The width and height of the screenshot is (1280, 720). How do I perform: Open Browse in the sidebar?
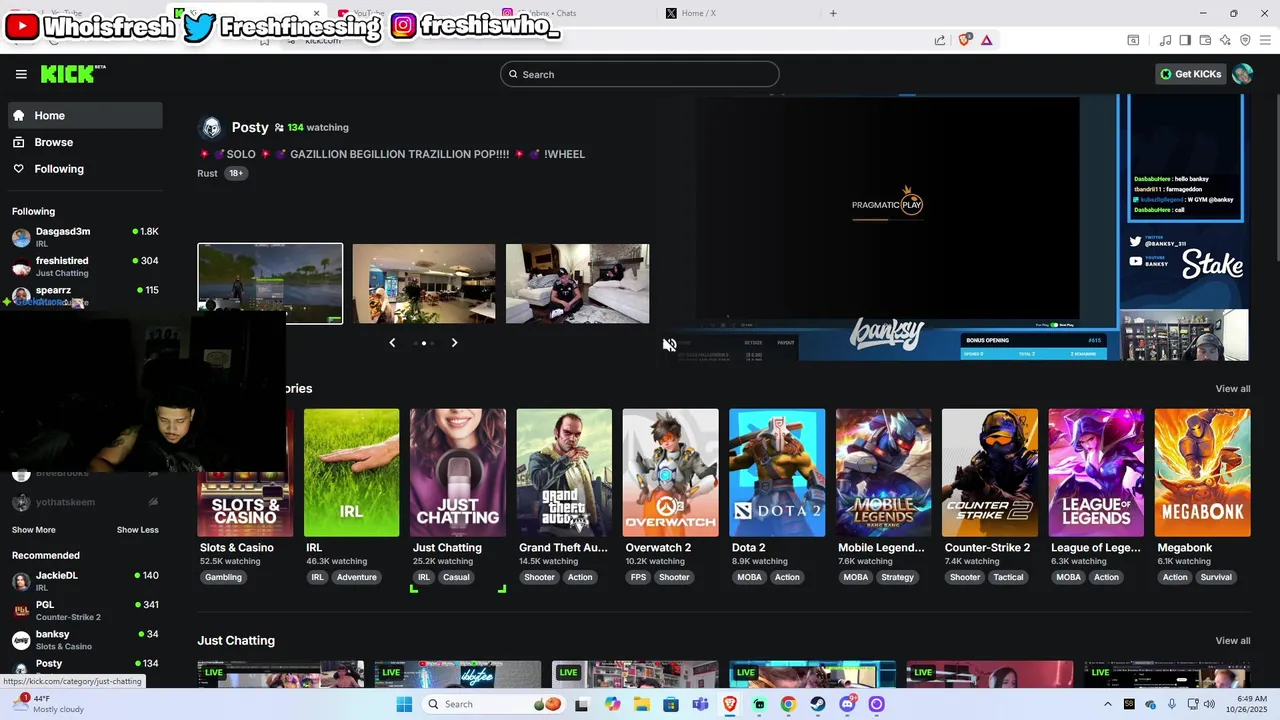86,142
